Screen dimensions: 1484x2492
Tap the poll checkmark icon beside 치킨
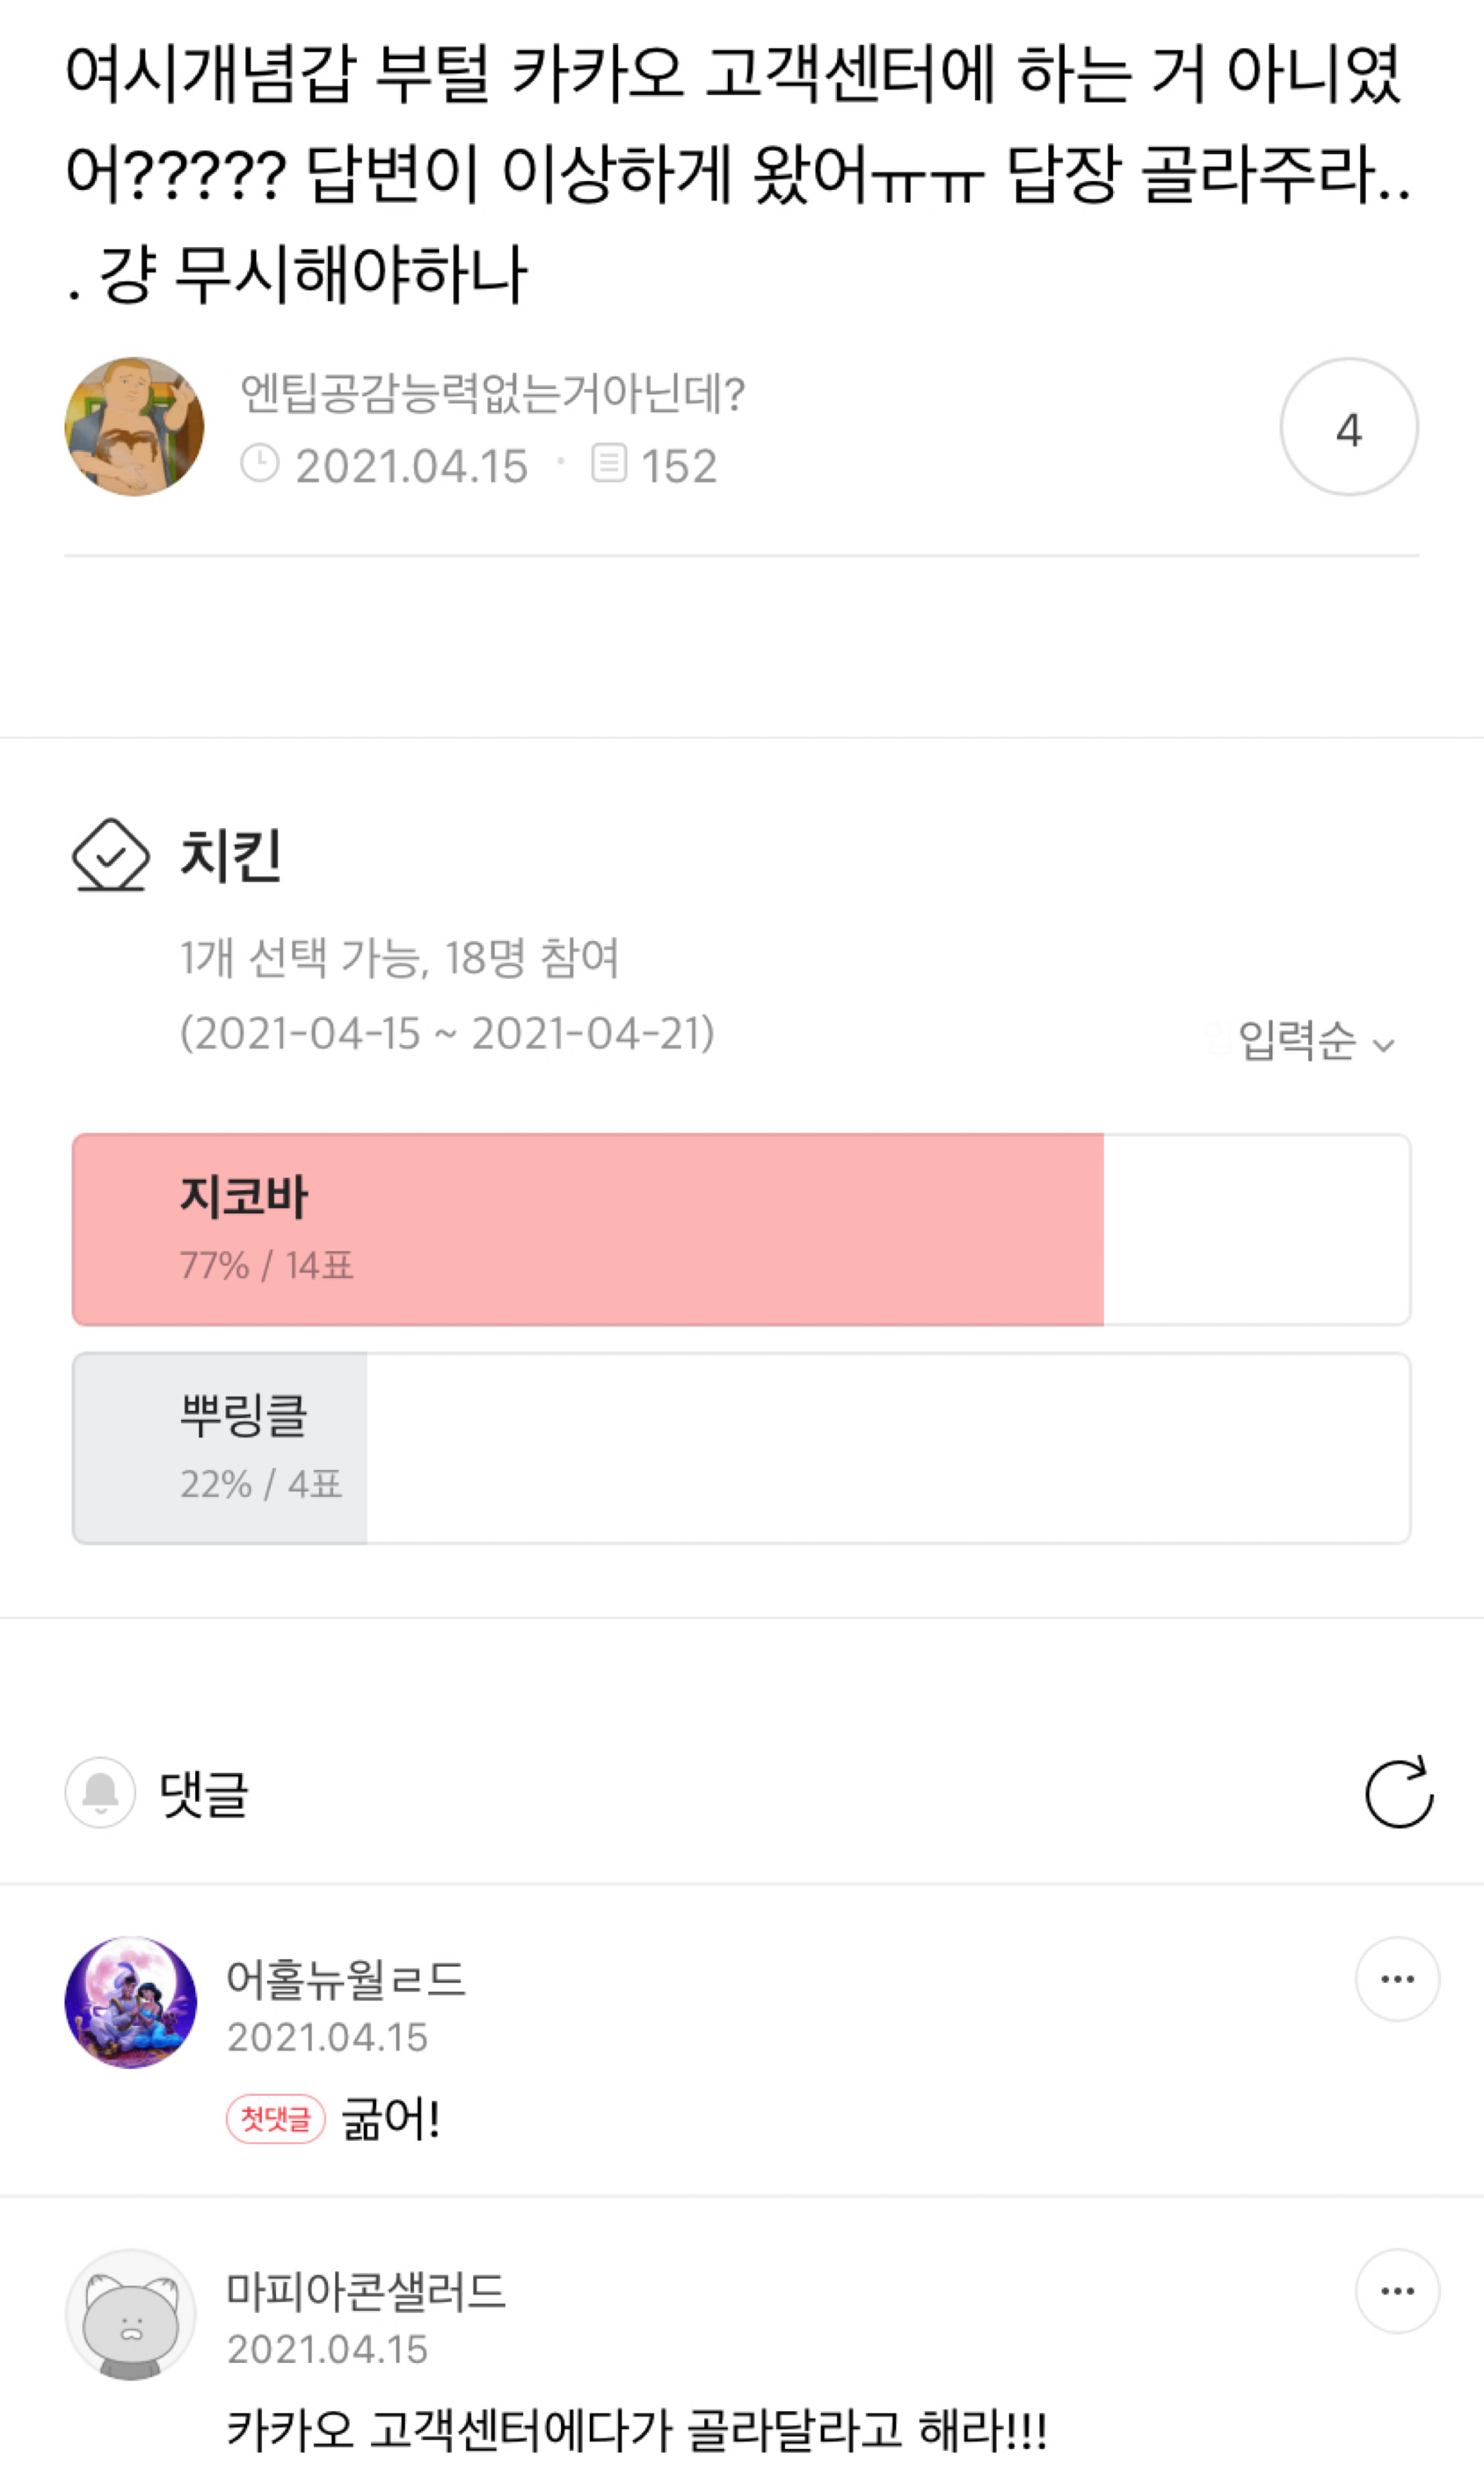110,856
